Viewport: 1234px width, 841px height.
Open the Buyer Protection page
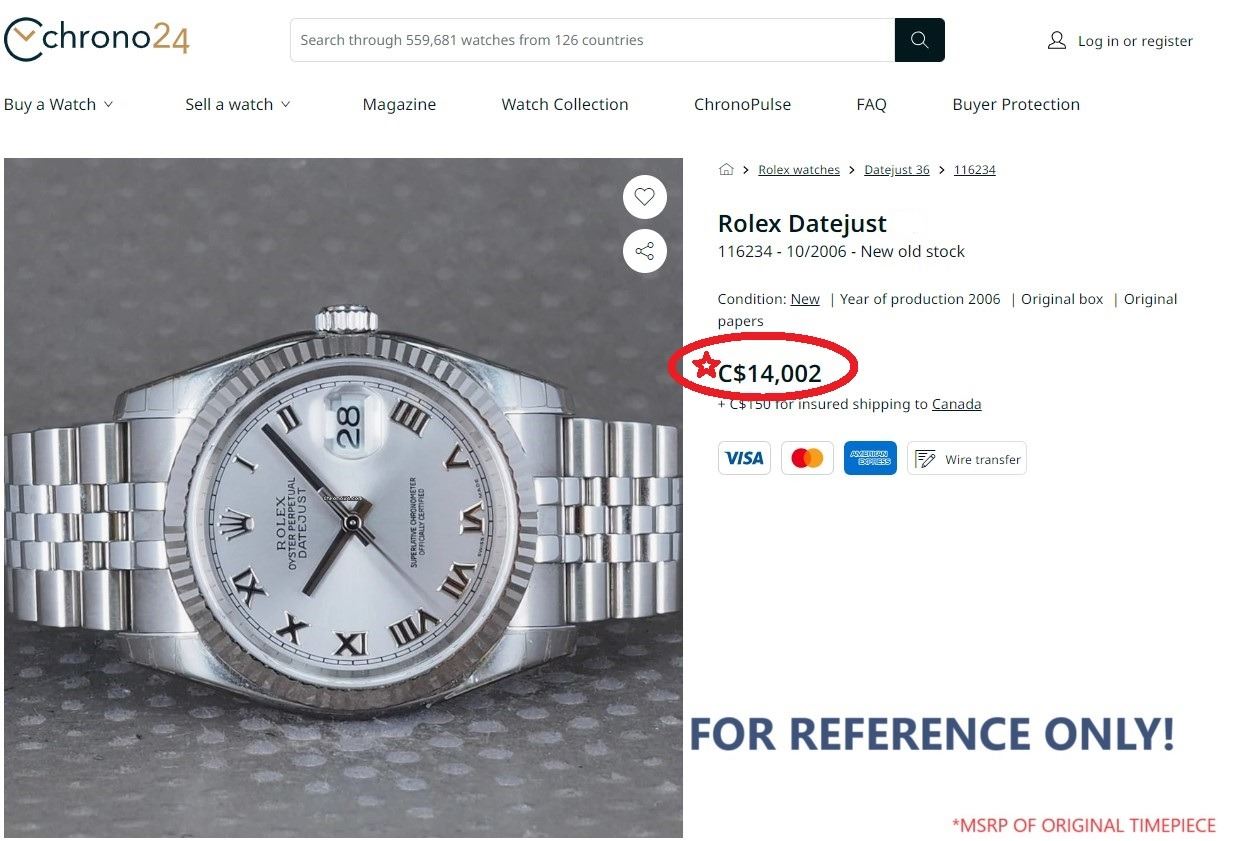pyautogui.click(x=1016, y=104)
